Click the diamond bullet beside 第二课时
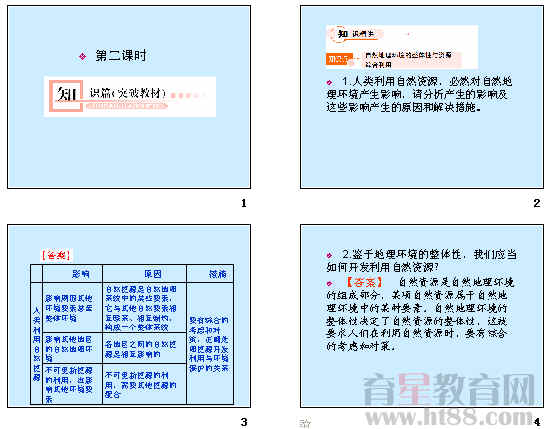This screenshot has width=550, height=429. pyautogui.click(x=83, y=56)
